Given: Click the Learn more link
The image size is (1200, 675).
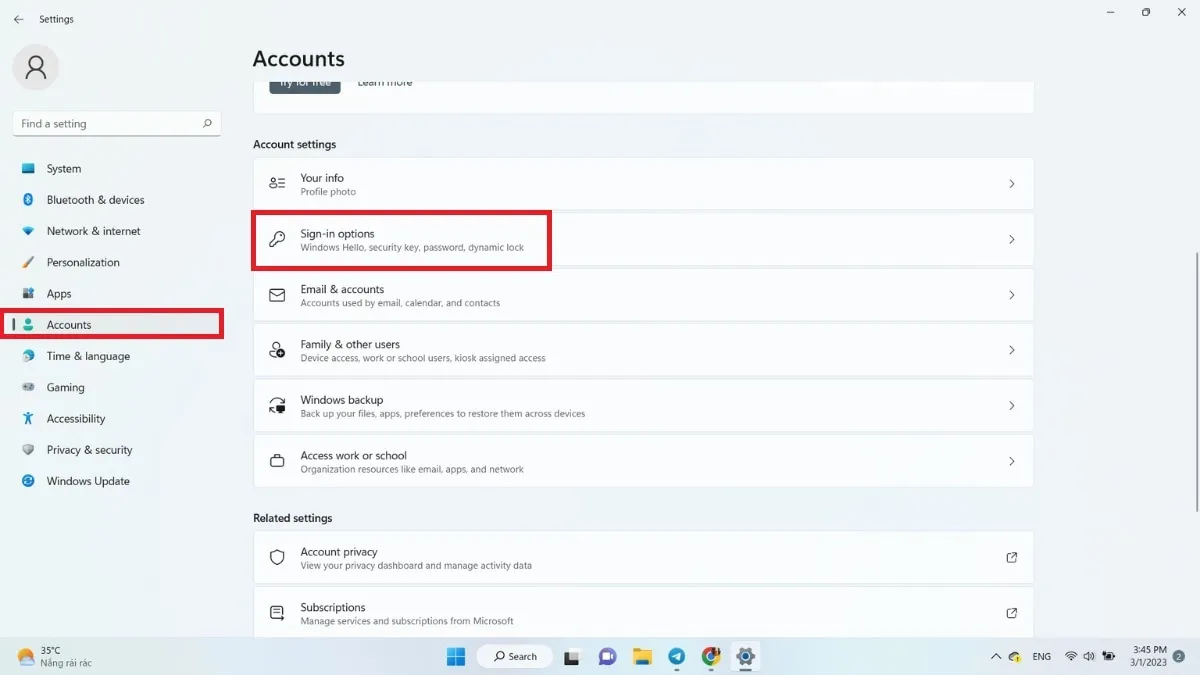Looking at the screenshot, I should [384, 82].
